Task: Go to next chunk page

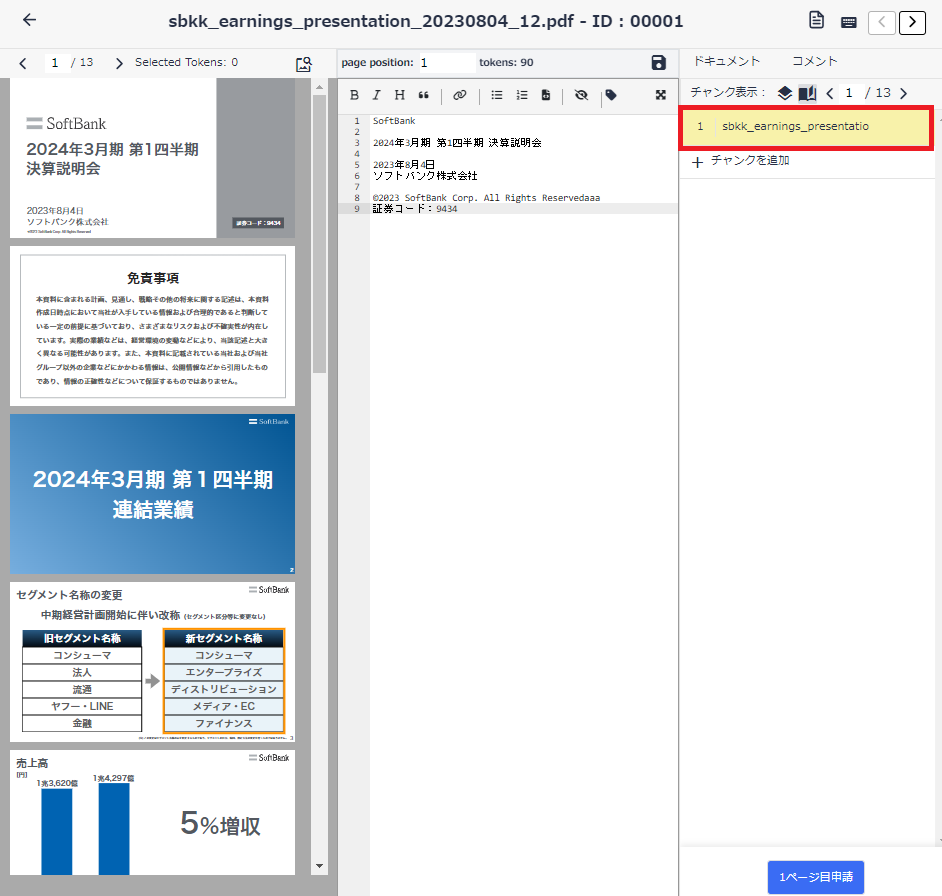Action: point(903,93)
